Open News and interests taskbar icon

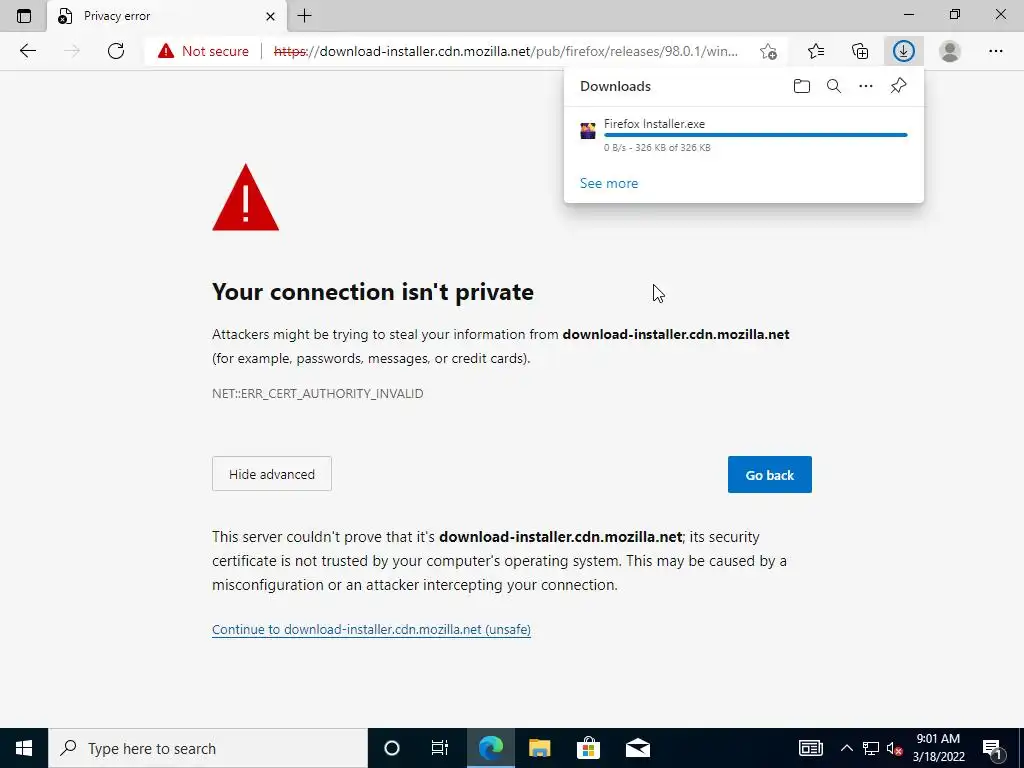tap(810, 748)
